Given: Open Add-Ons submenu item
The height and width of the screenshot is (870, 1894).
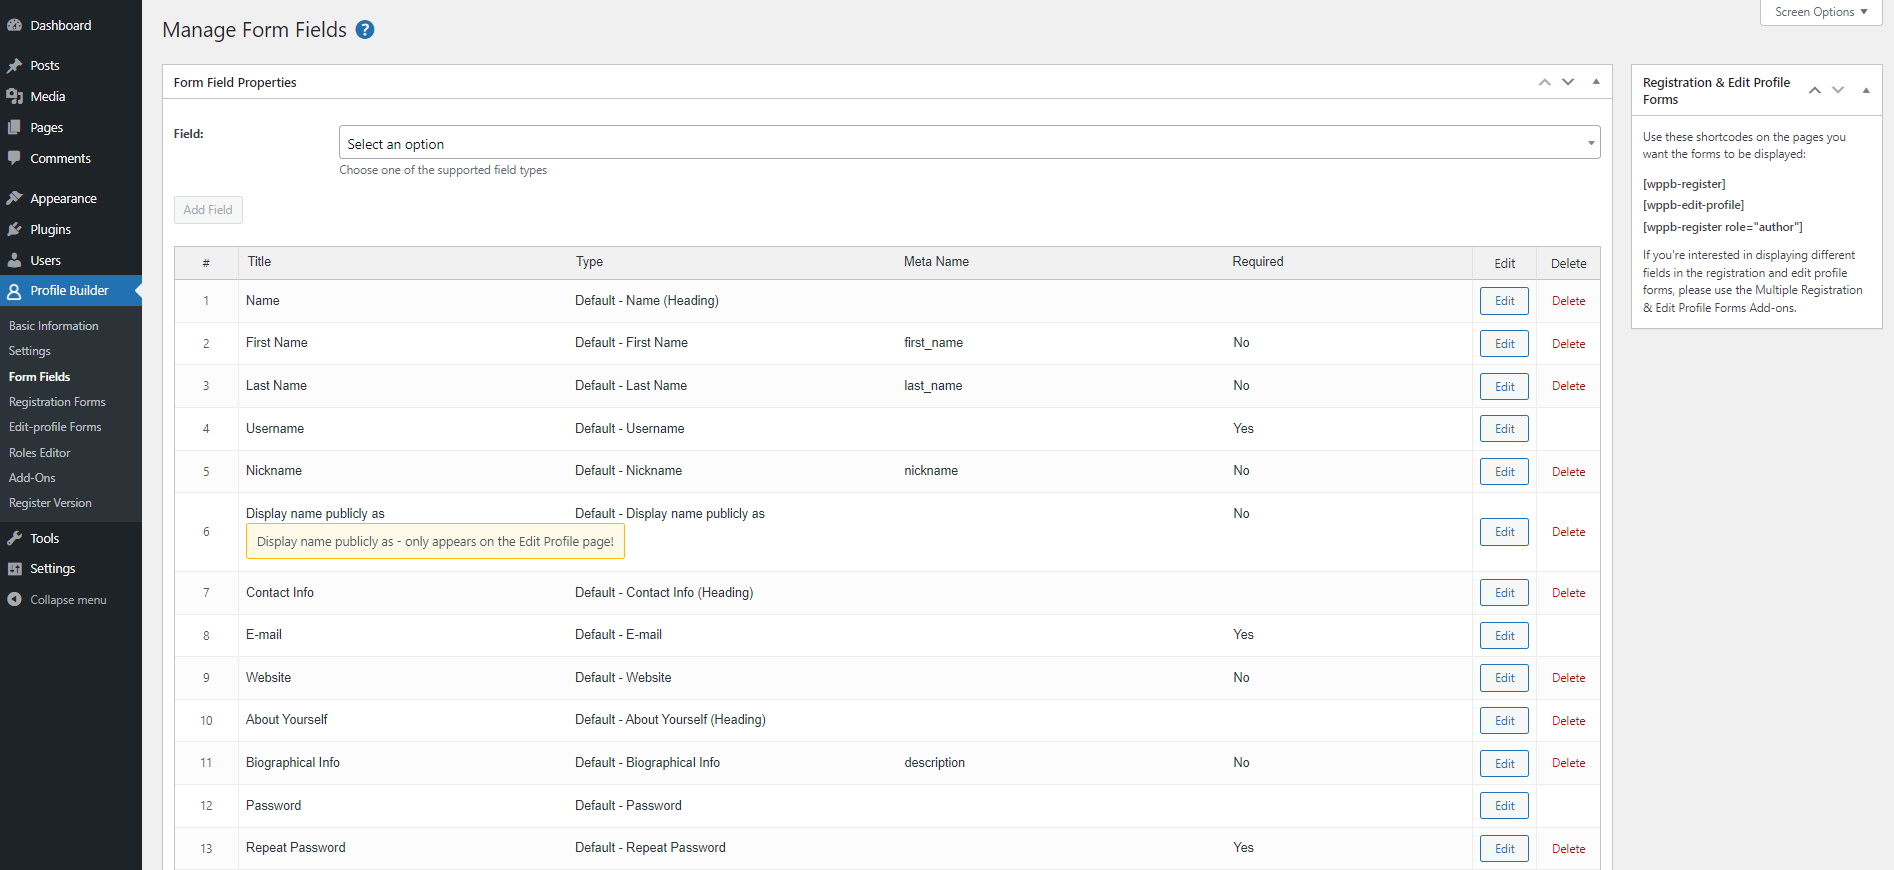Looking at the screenshot, I should 32,478.
